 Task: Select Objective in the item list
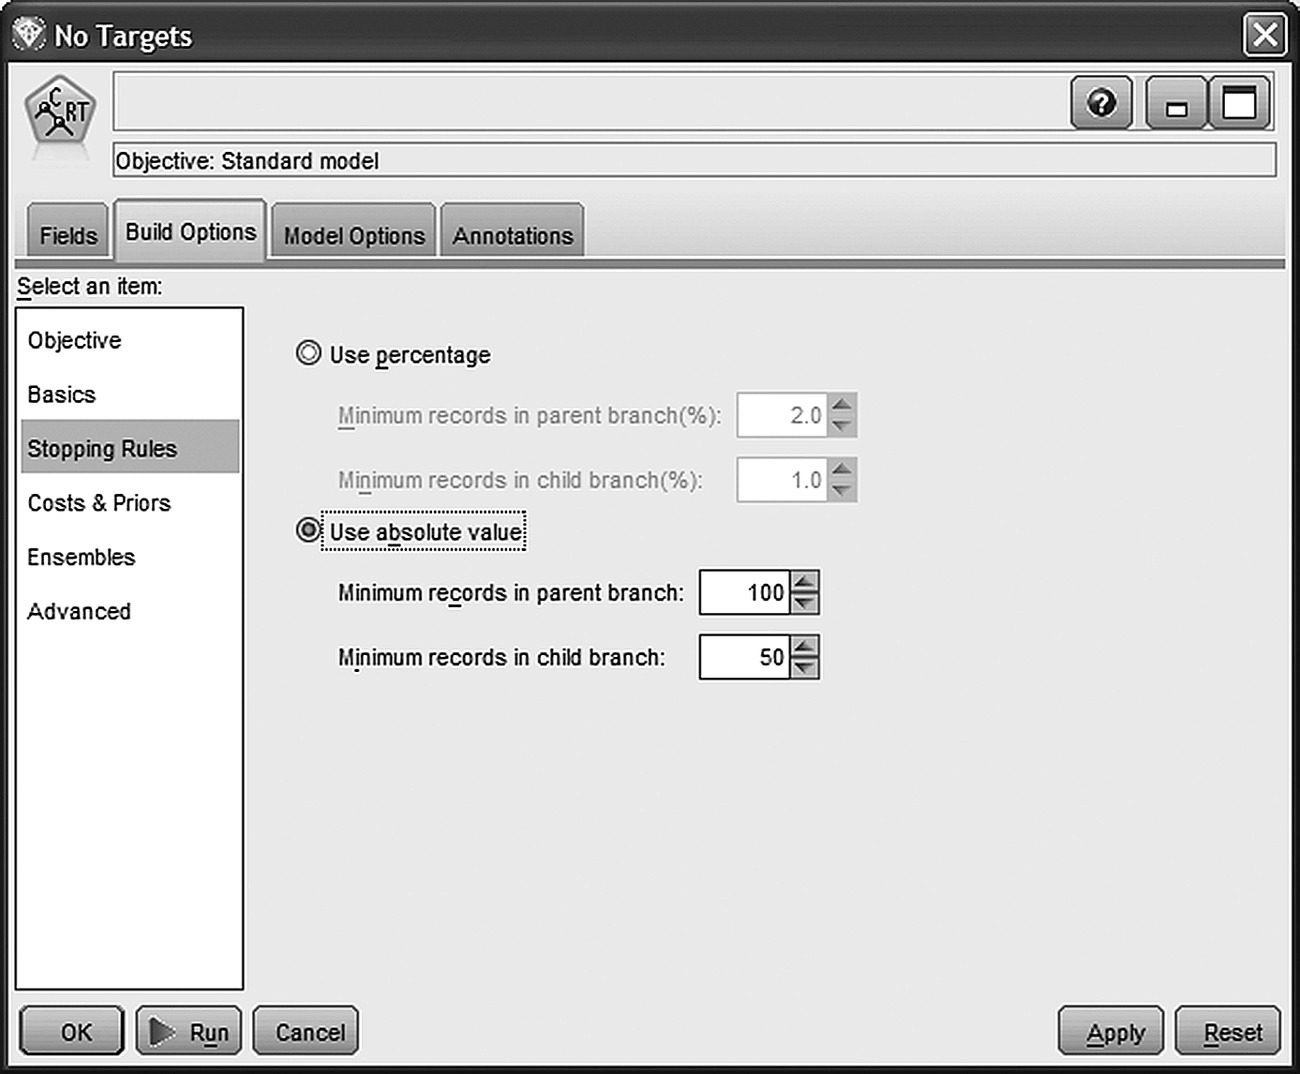[x=130, y=340]
